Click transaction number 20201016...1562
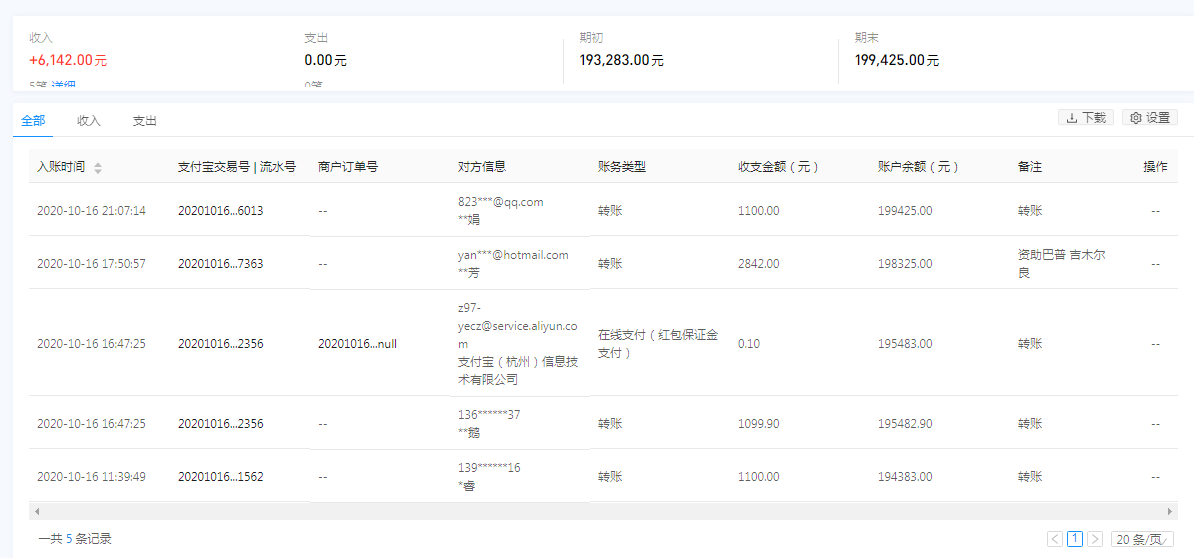 click(x=220, y=477)
